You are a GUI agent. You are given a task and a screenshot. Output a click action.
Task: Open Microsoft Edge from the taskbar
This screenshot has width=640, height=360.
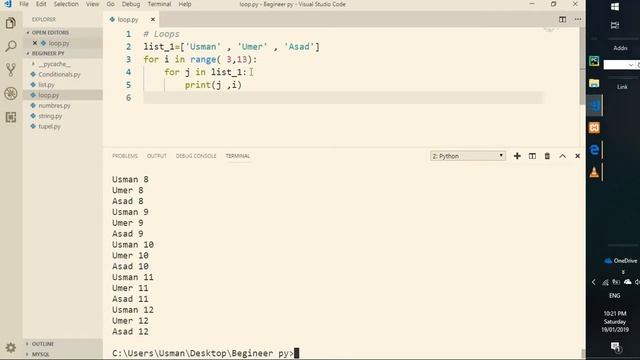[x=594, y=150]
